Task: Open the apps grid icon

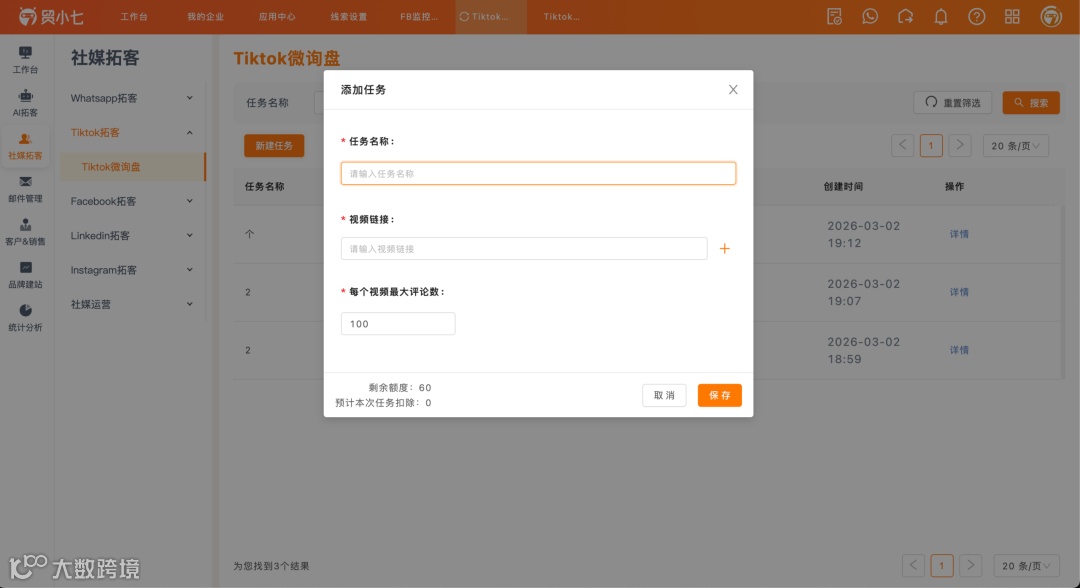Action: (1012, 17)
